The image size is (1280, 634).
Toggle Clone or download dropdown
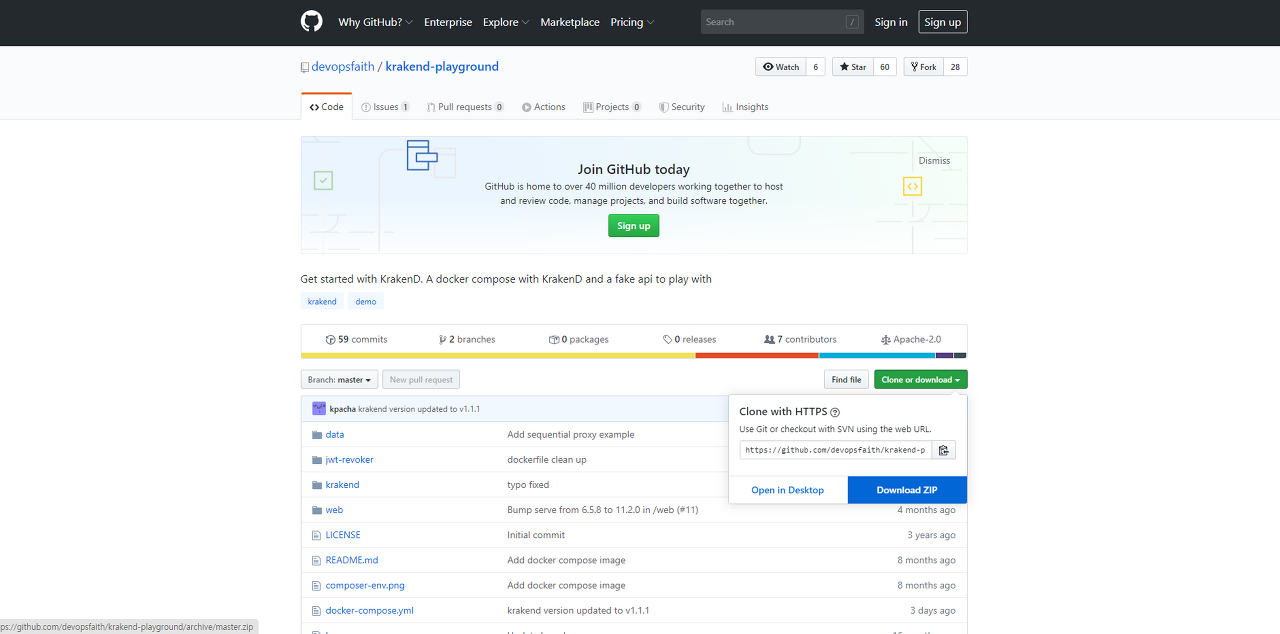pyautogui.click(x=921, y=380)
